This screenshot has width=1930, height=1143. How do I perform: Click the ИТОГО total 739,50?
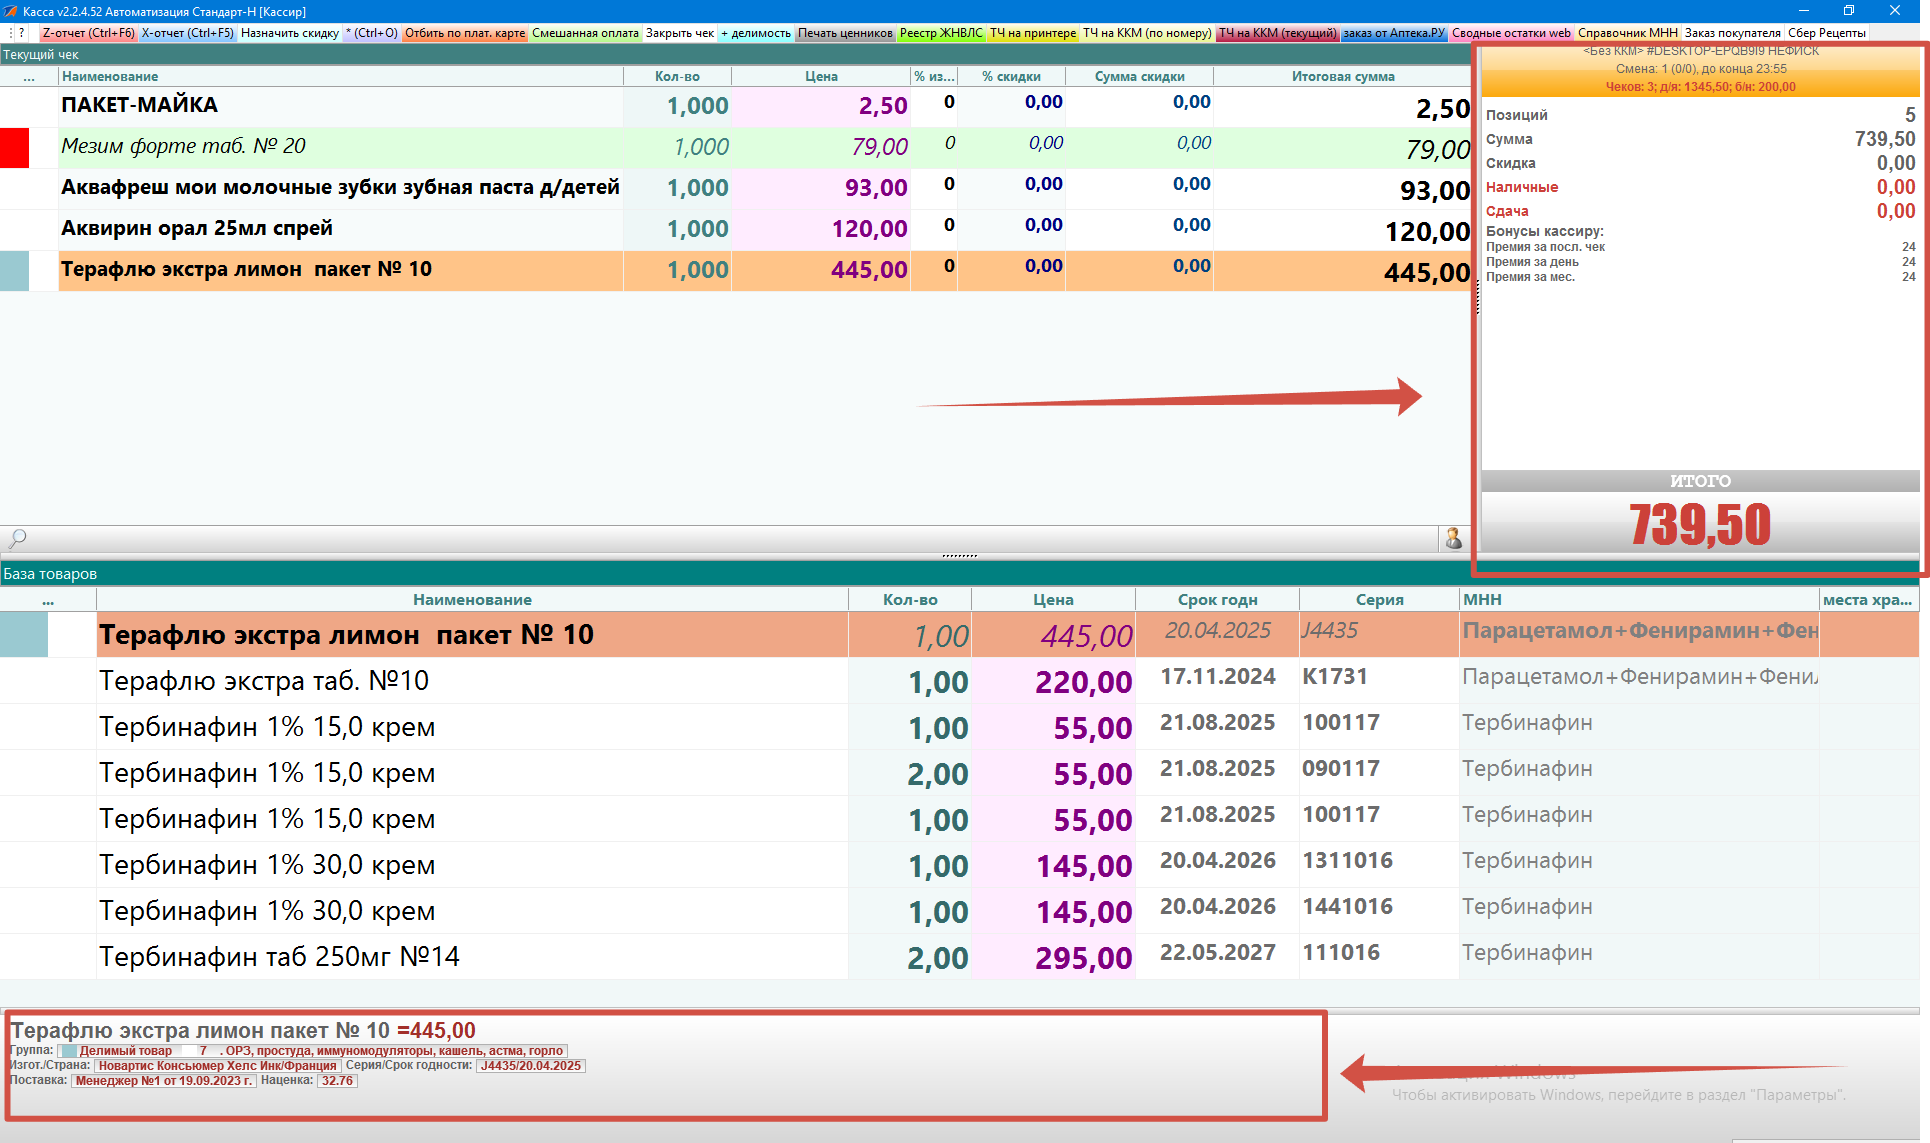click(x=1700, y=524)
